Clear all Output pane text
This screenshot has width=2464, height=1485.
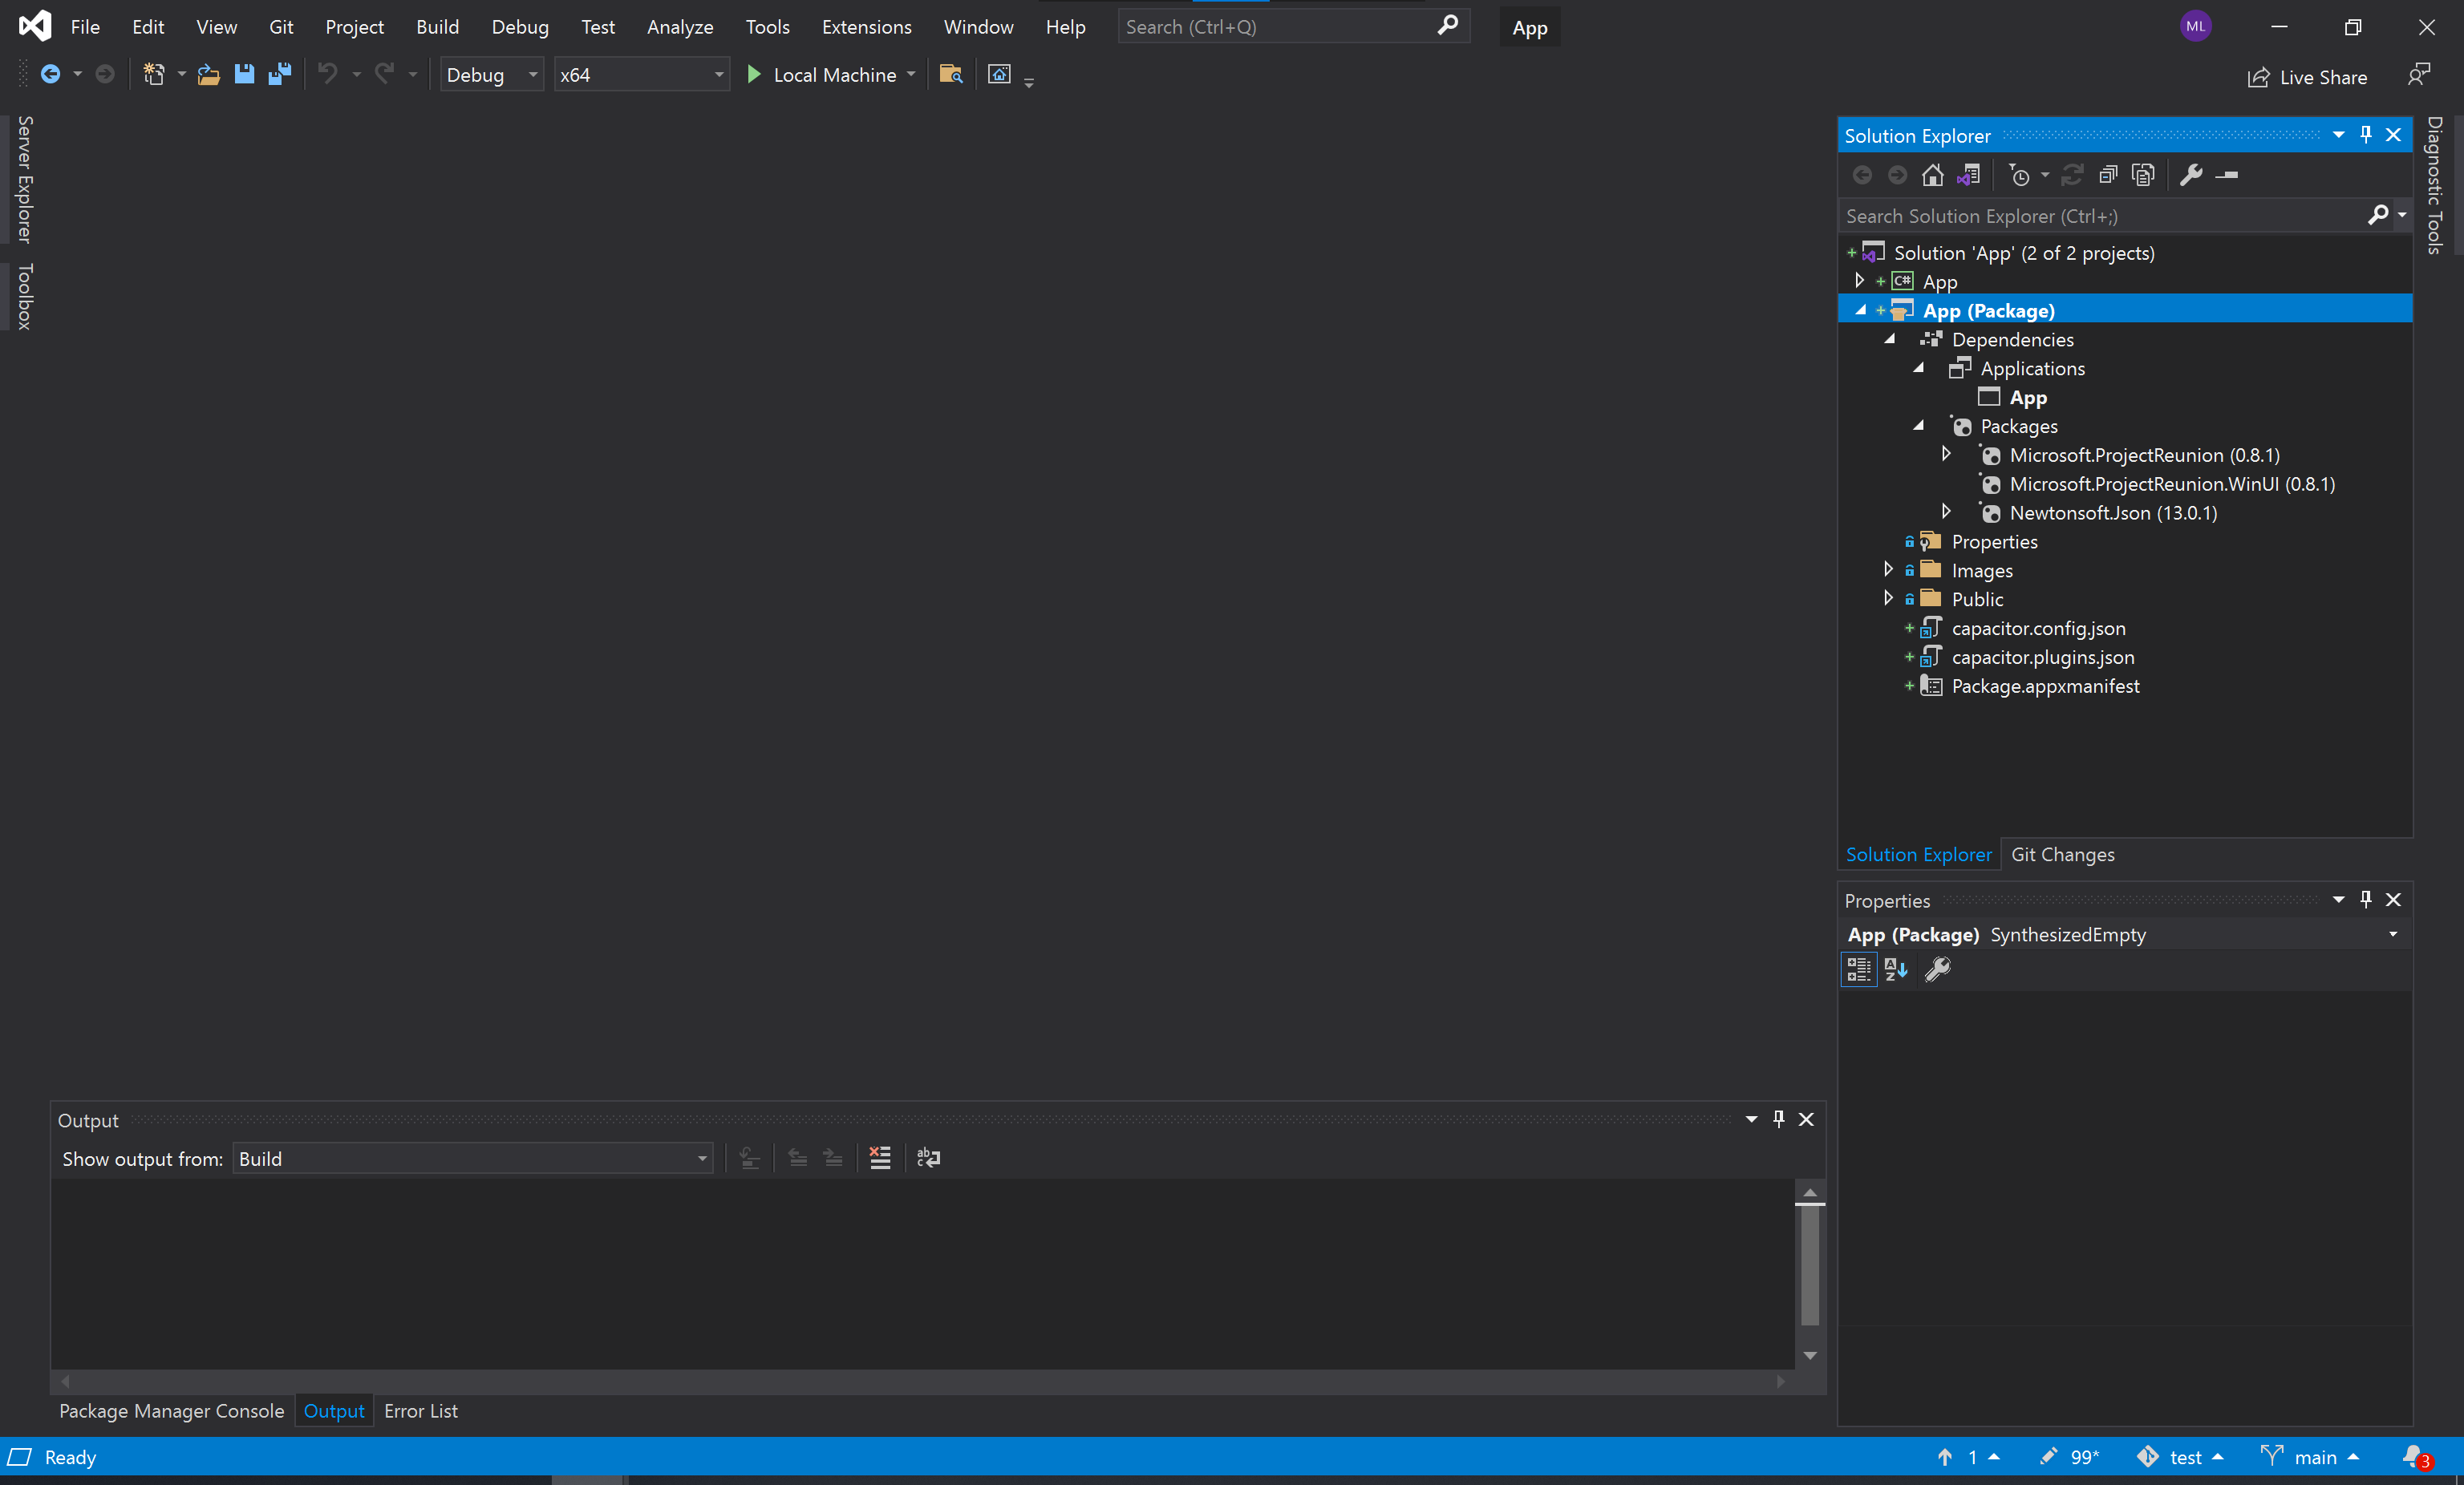(880, 1158)
